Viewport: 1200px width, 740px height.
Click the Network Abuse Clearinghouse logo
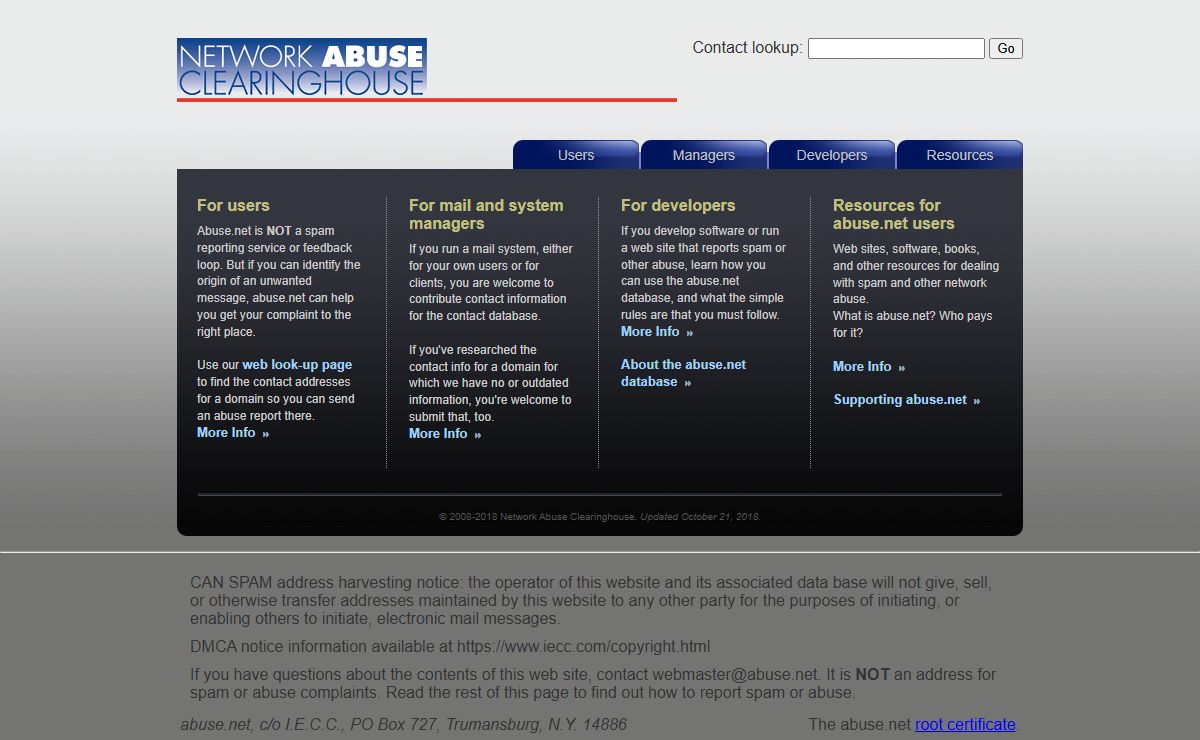click(x=302, y=67)
